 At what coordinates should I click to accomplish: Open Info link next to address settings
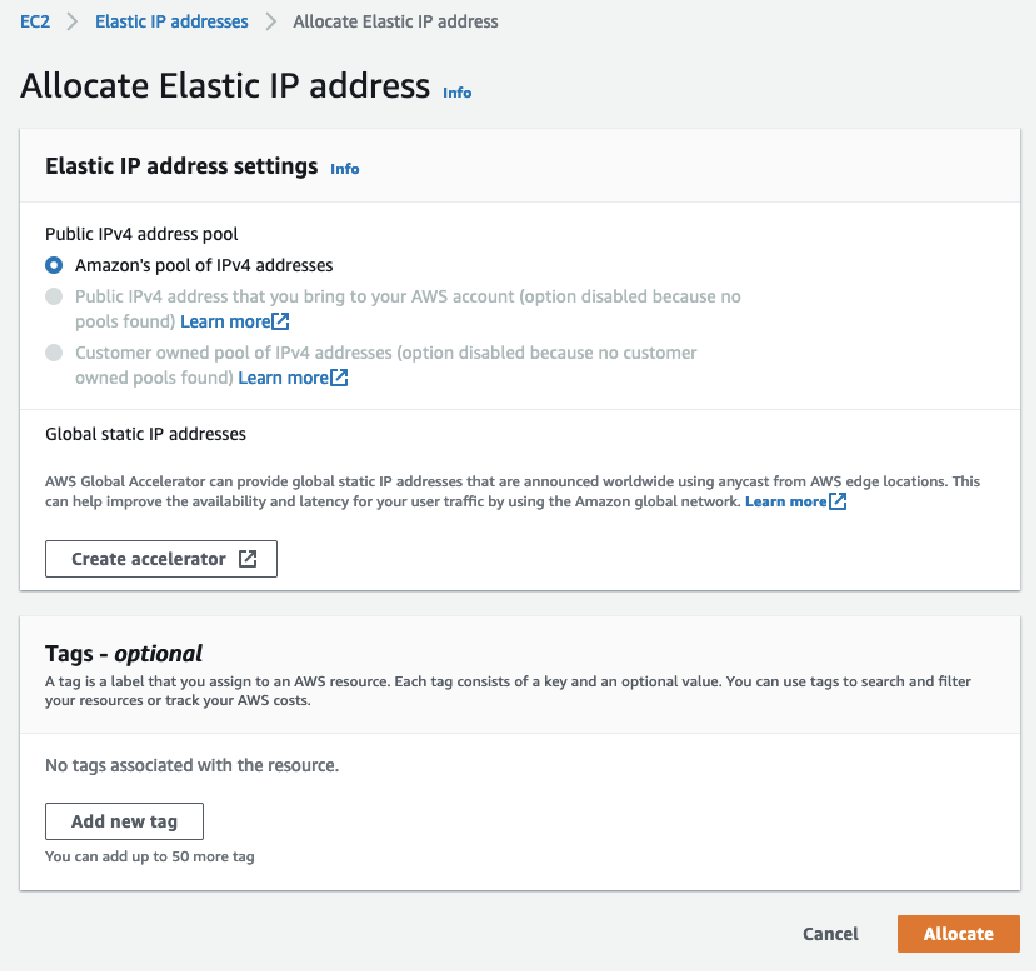pos(344,169)
